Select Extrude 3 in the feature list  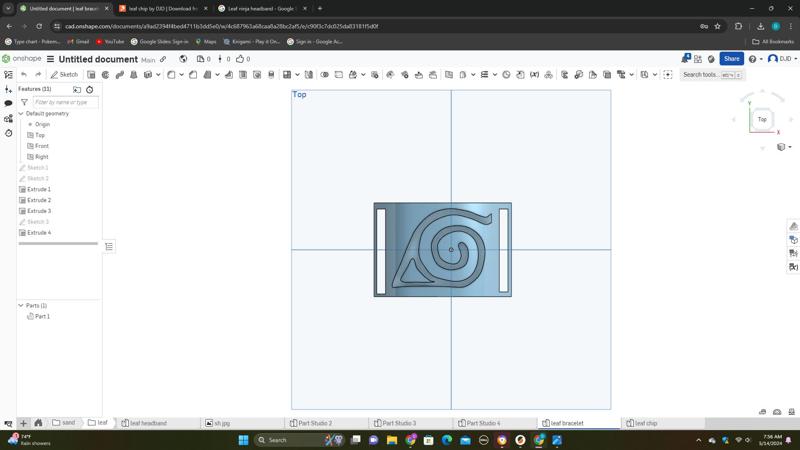(x=39, y=211)
